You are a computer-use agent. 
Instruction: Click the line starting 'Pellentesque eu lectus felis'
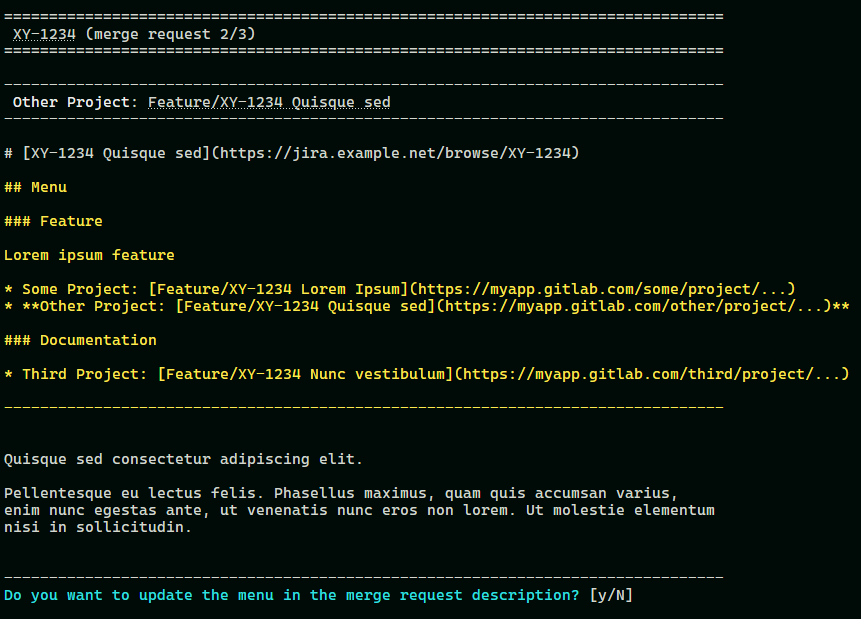click(x=341, y=493)
